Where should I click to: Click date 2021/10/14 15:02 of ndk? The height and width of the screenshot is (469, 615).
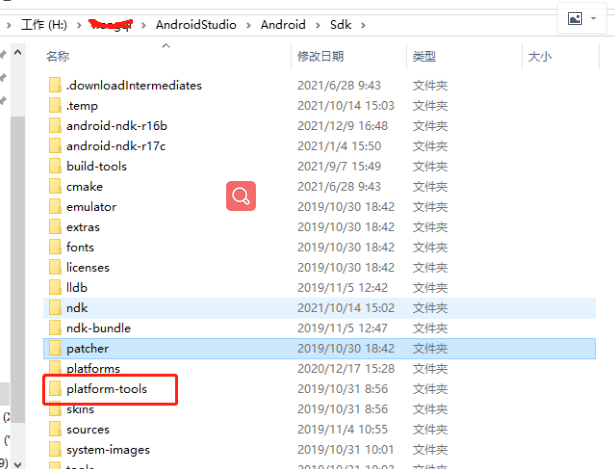(x=346, y=308)
